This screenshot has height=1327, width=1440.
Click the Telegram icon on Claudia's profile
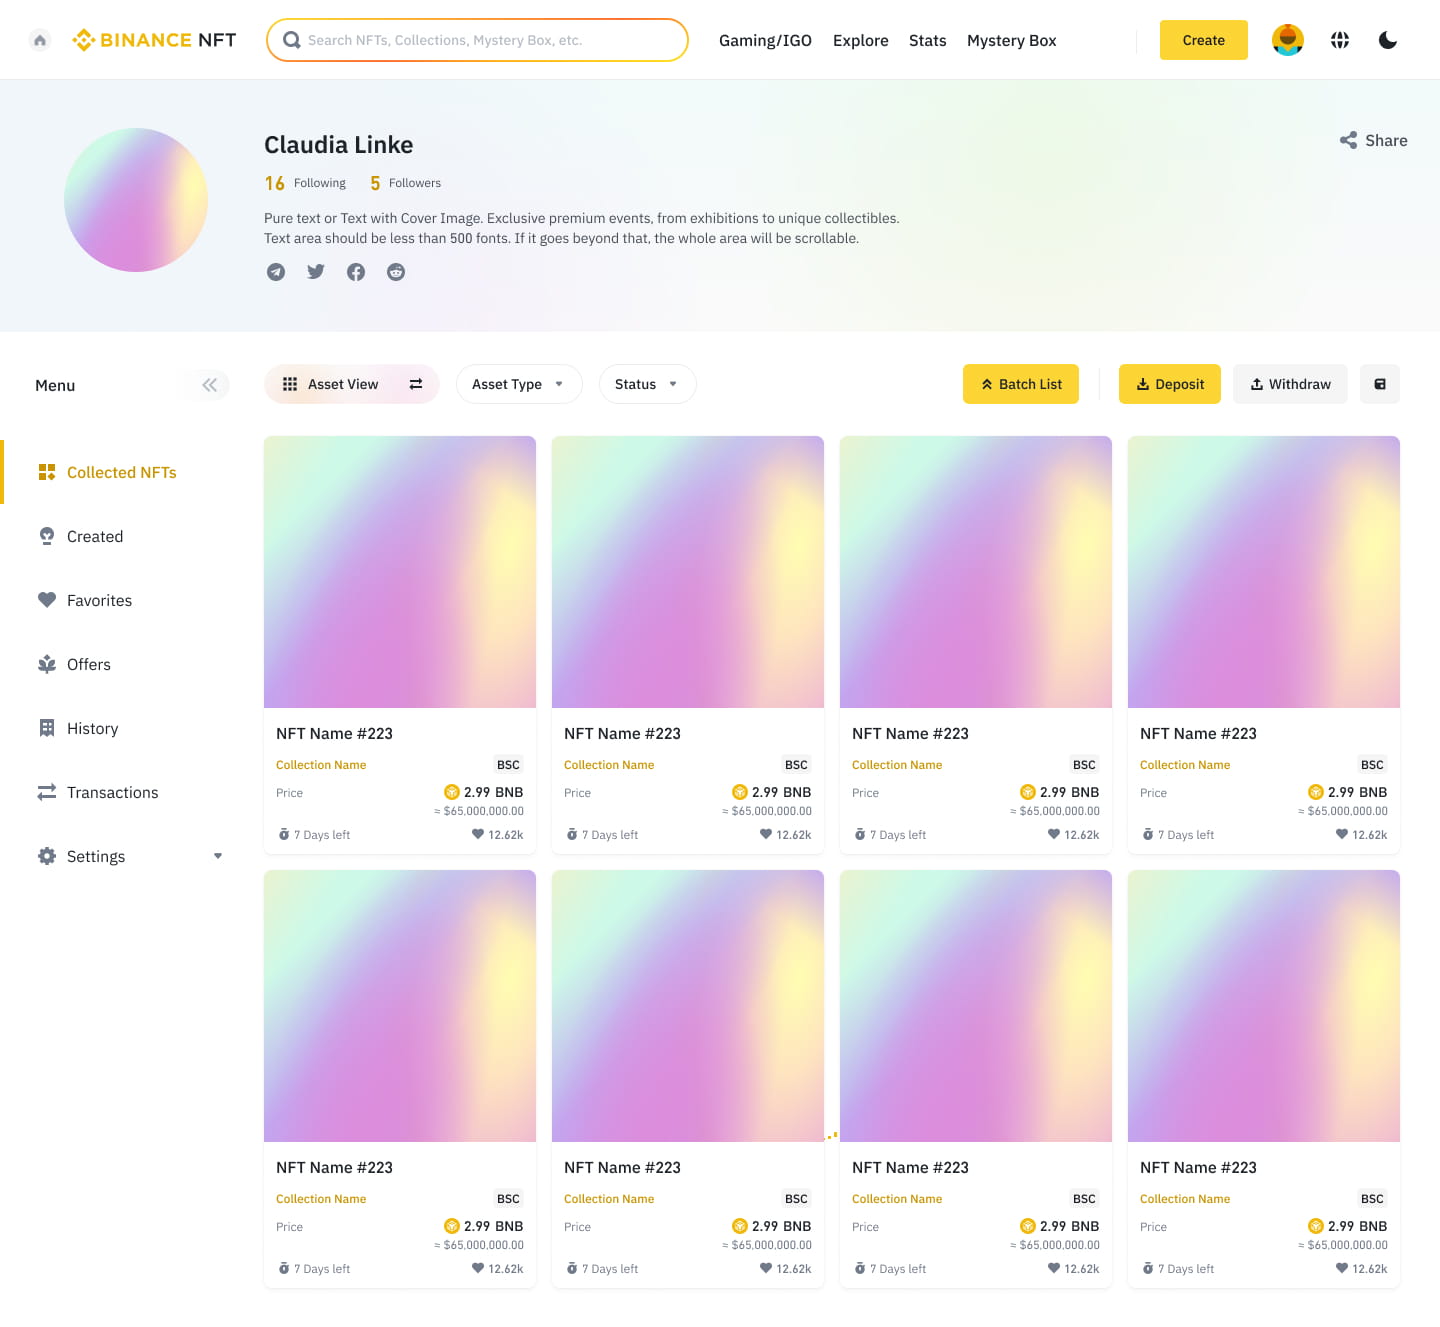pos(276,271)
